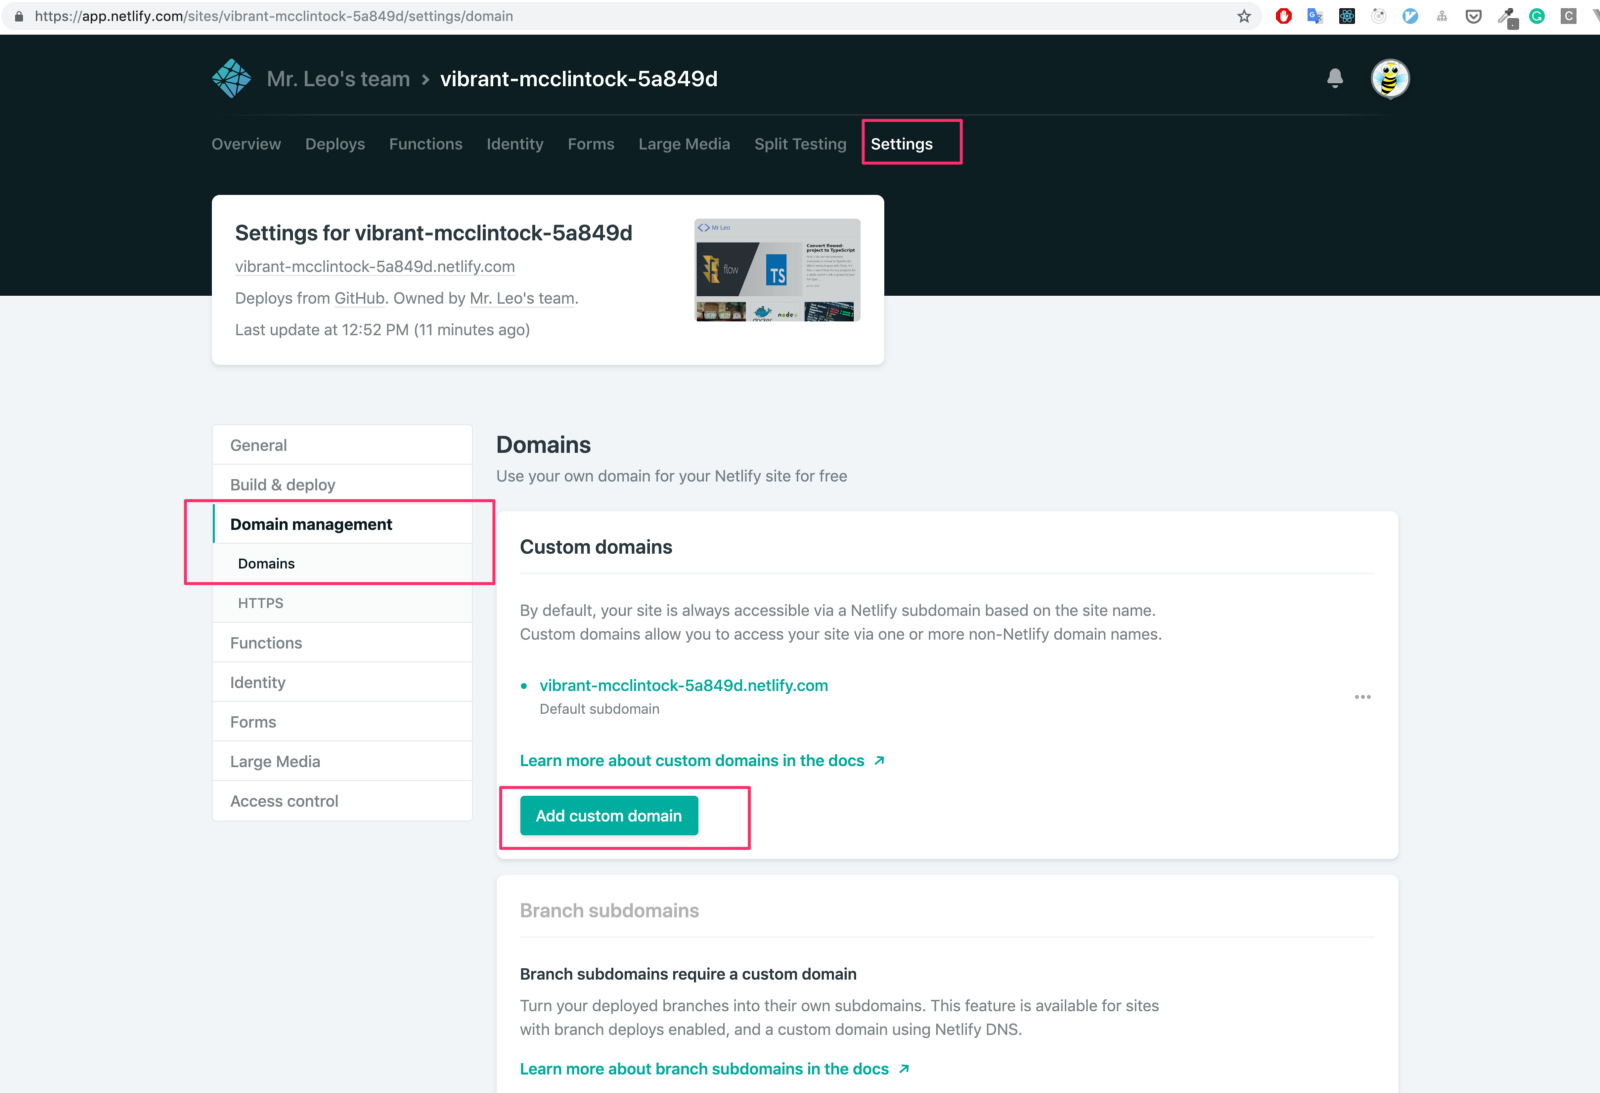Open default subdomain link in Custom domains
Screen dimensions: 1600x1093
click(684, 686)
